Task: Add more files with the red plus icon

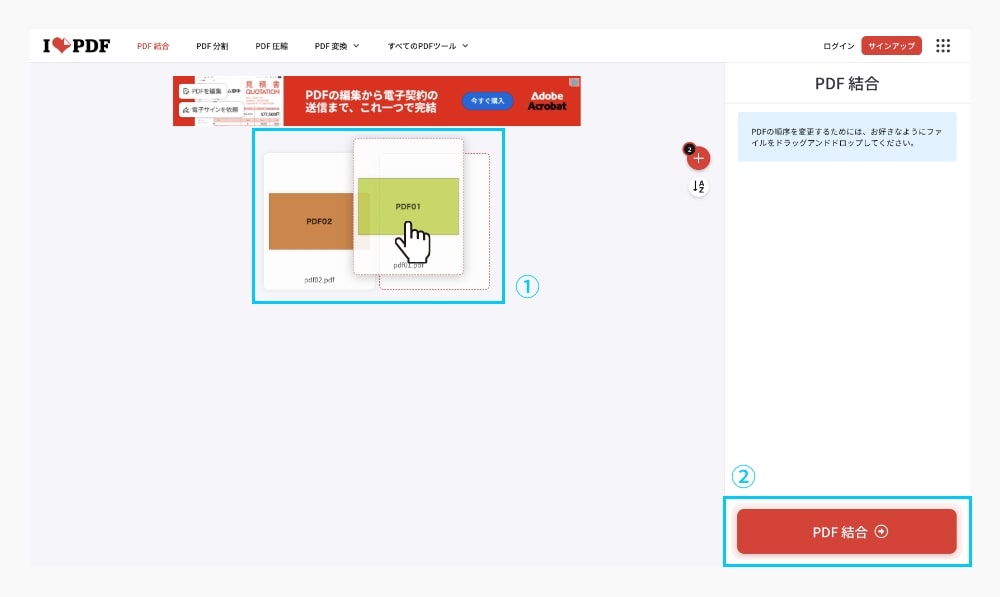Action: (697, 157)
